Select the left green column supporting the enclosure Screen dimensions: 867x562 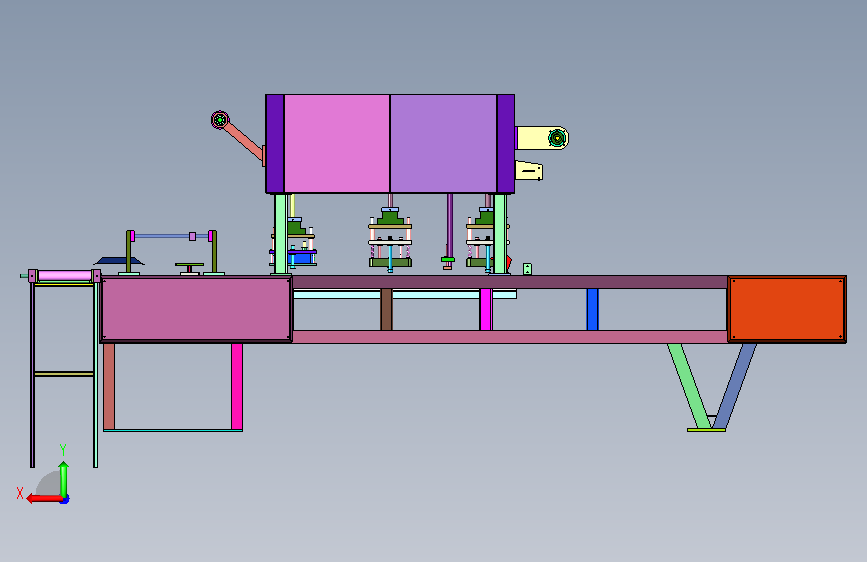point(281,233)
